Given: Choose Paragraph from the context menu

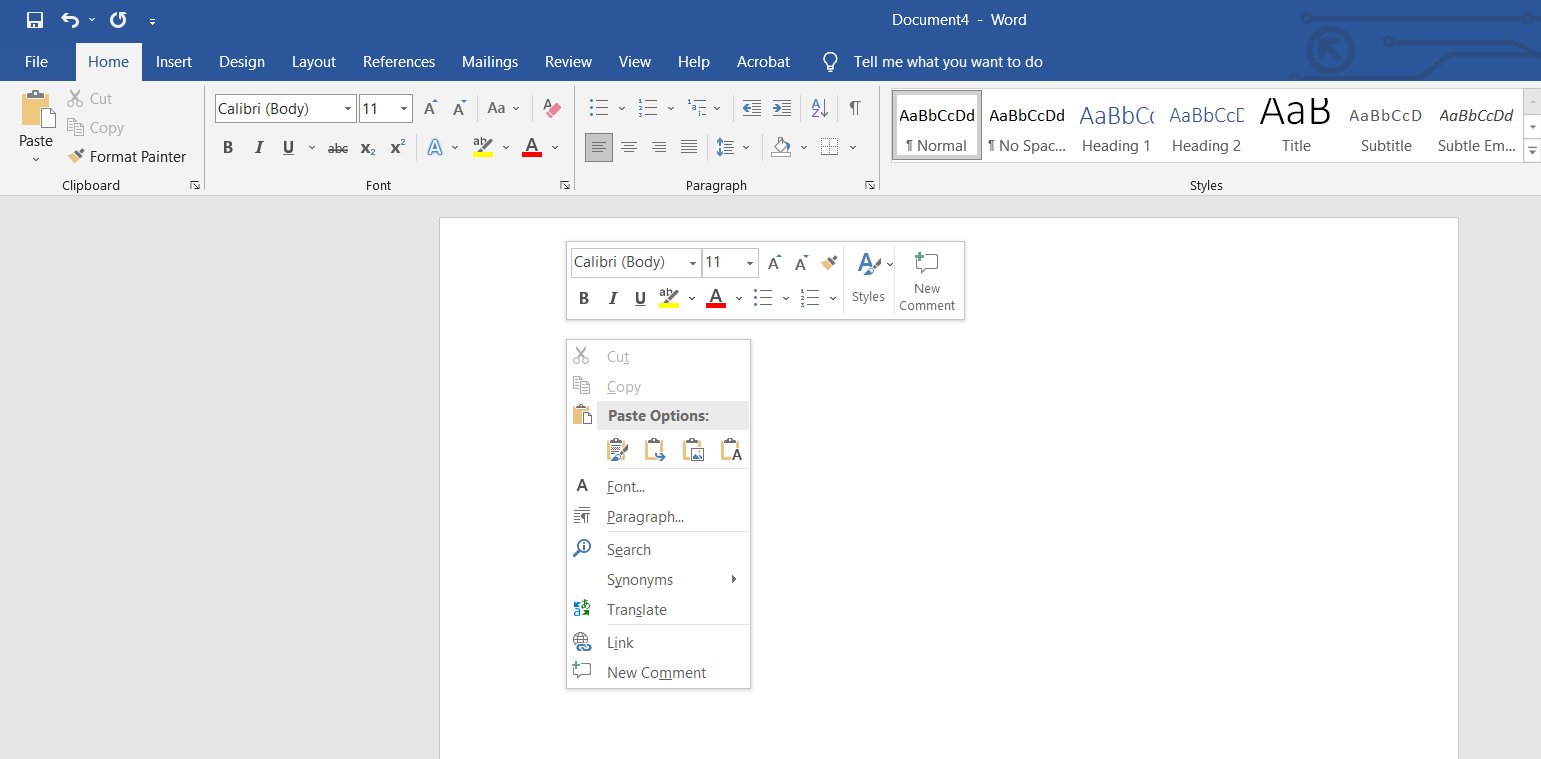Looking at the screenshot, I should tap(645, 516).
